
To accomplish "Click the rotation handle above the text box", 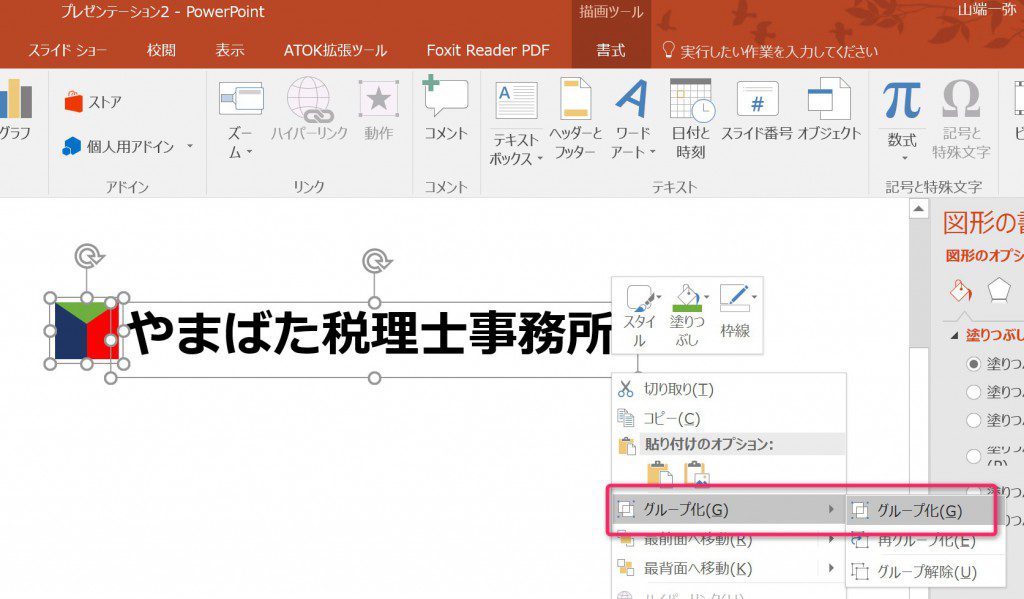I will [x=376, y=261].
